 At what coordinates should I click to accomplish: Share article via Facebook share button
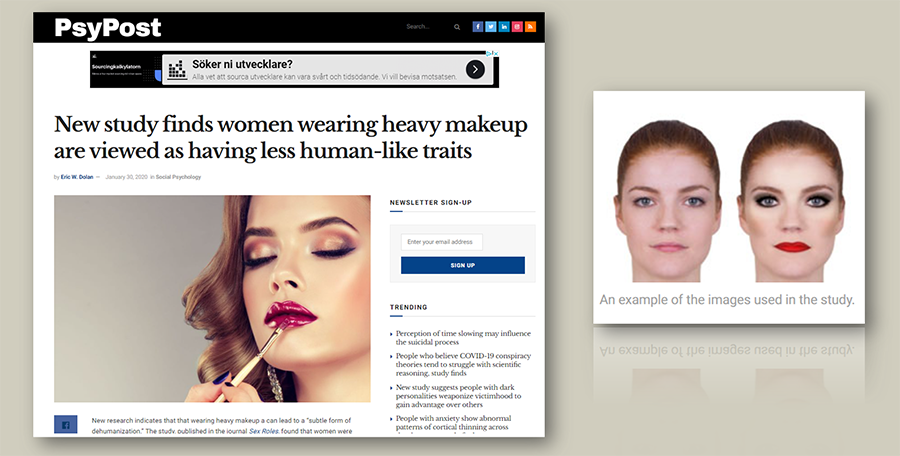pyautogui.click(x=65, y=424)
